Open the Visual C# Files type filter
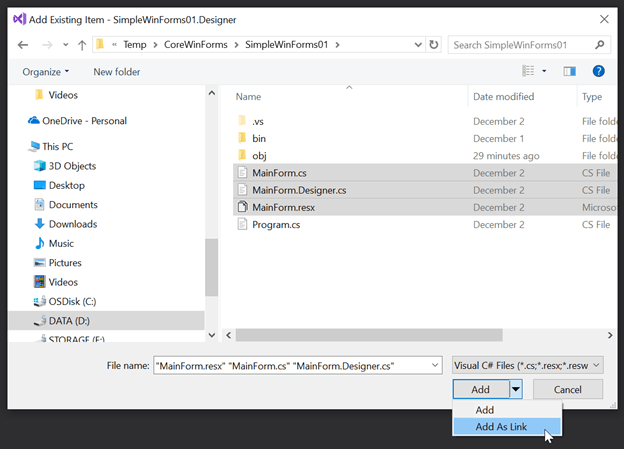 [x=528, y=365]
